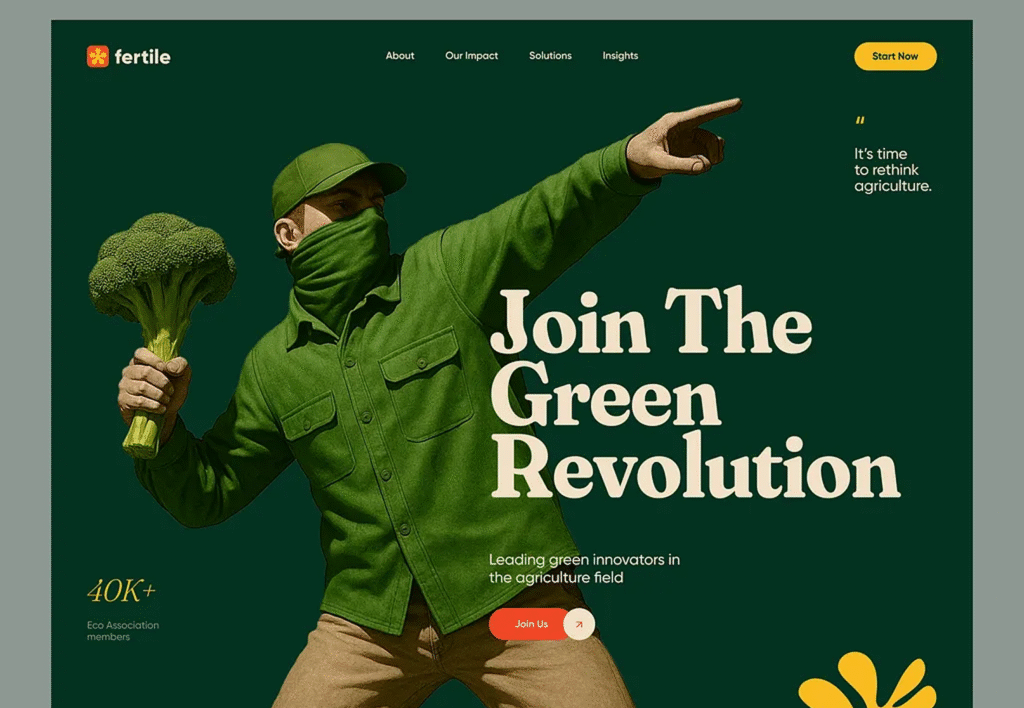Select Insights in the navigation
This screenshot has height=708, width=1024.
[620, 56]
